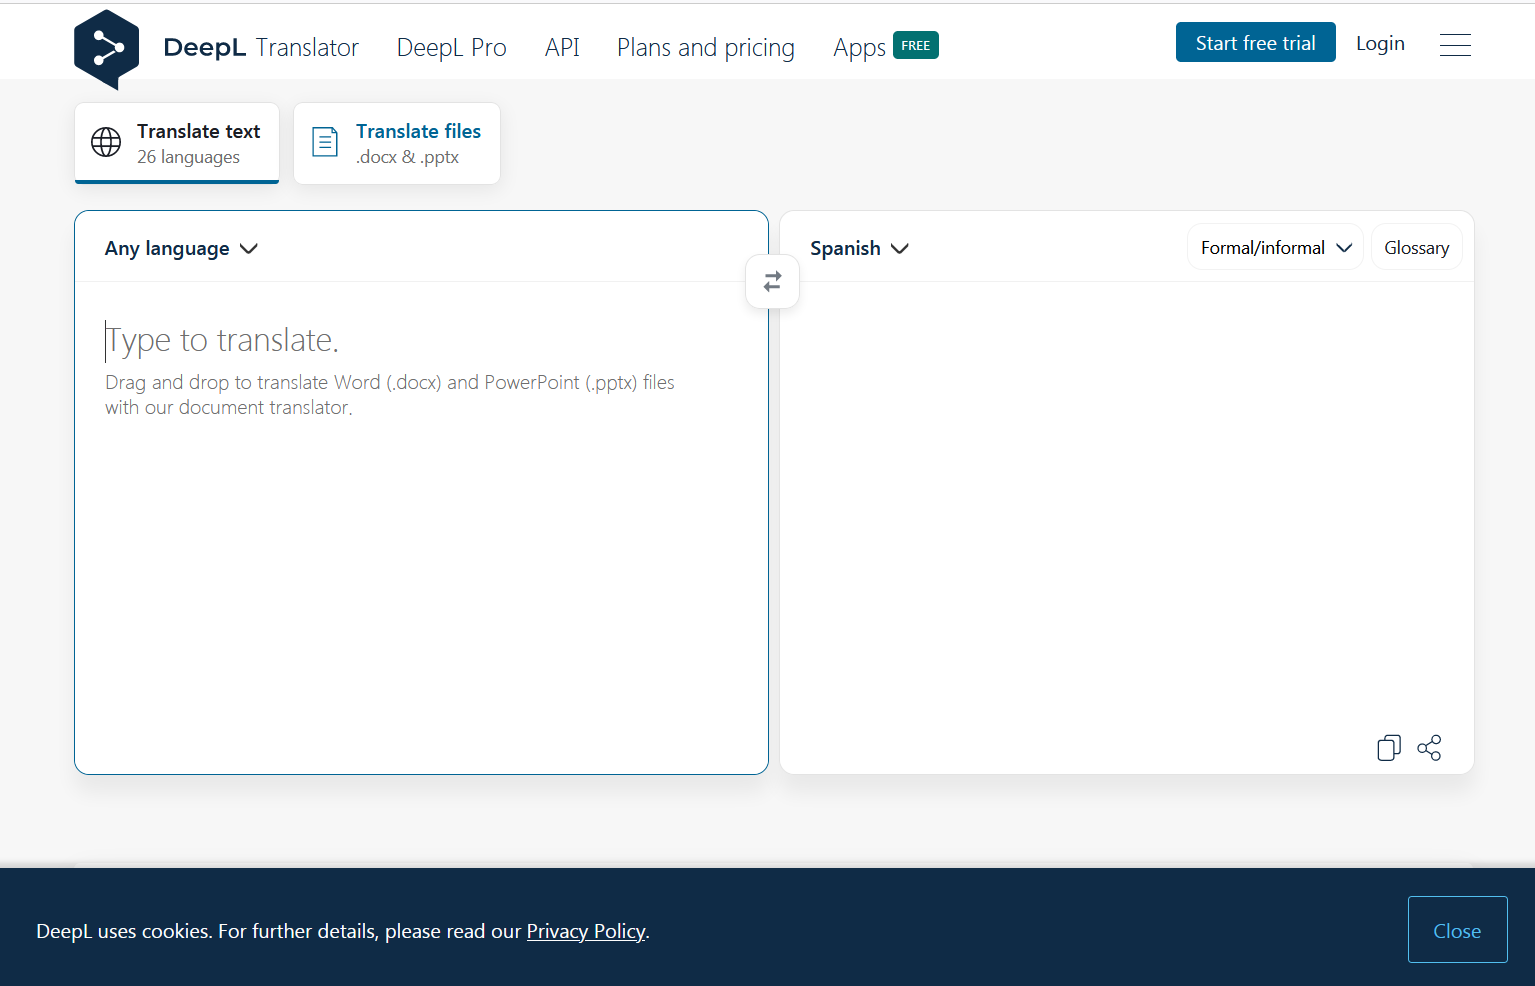This screenshot has width=1535, height=986.
Task: Open the Privacy Policy link
Action: coord(586,931)
